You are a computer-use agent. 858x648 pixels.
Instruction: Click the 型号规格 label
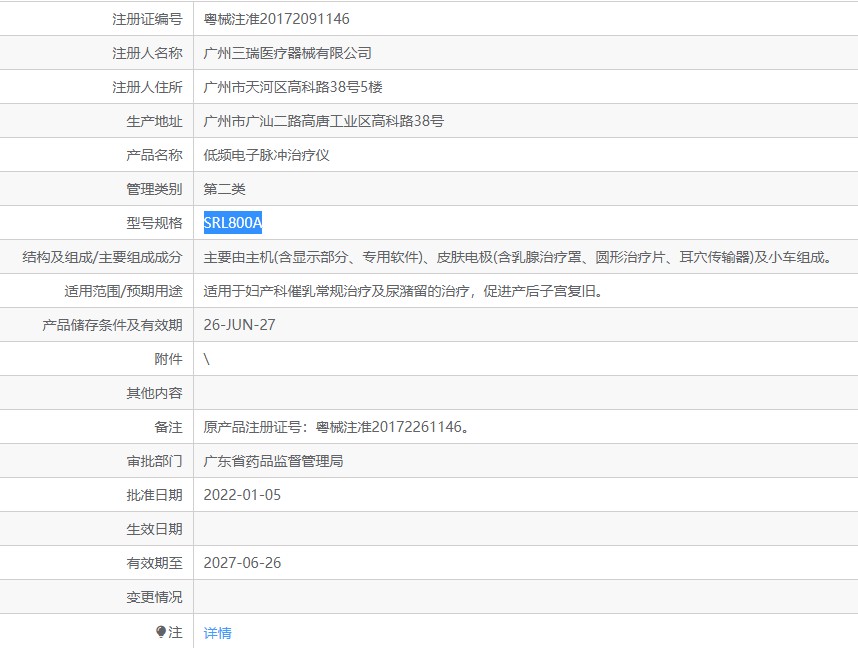(x=154, y=223)
